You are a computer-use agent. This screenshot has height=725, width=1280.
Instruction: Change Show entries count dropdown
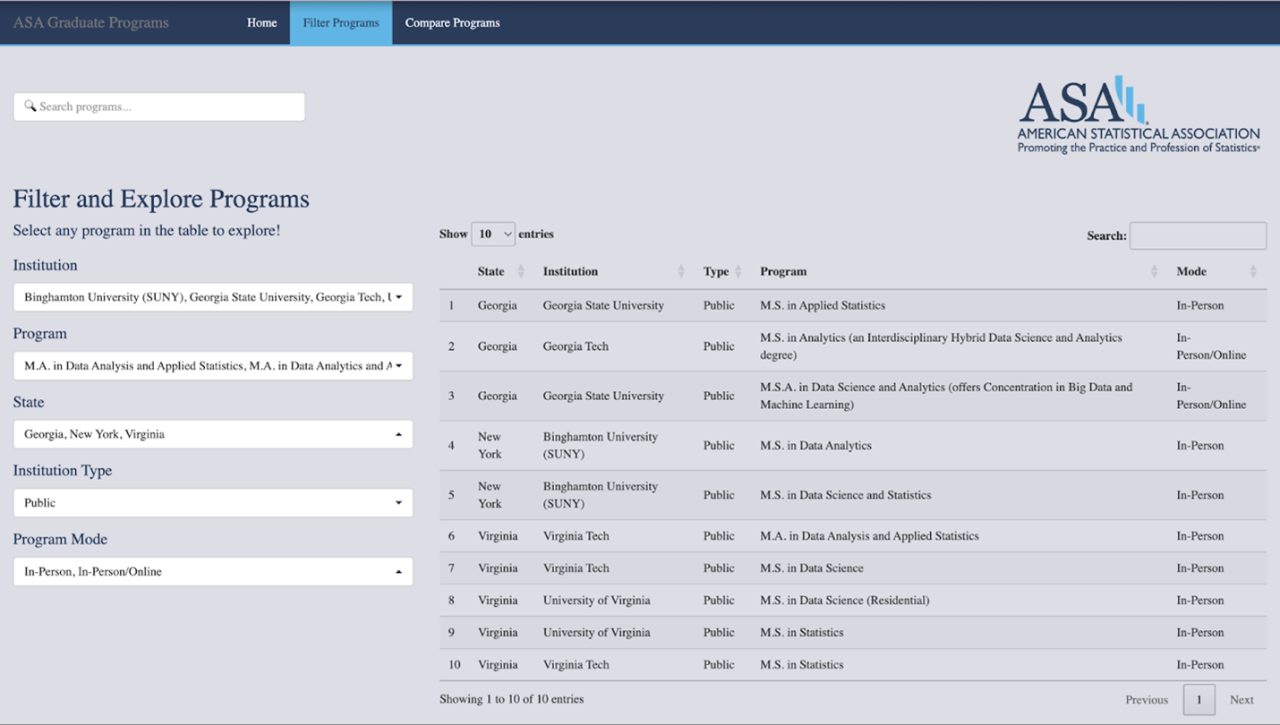[x=493, y=234]
